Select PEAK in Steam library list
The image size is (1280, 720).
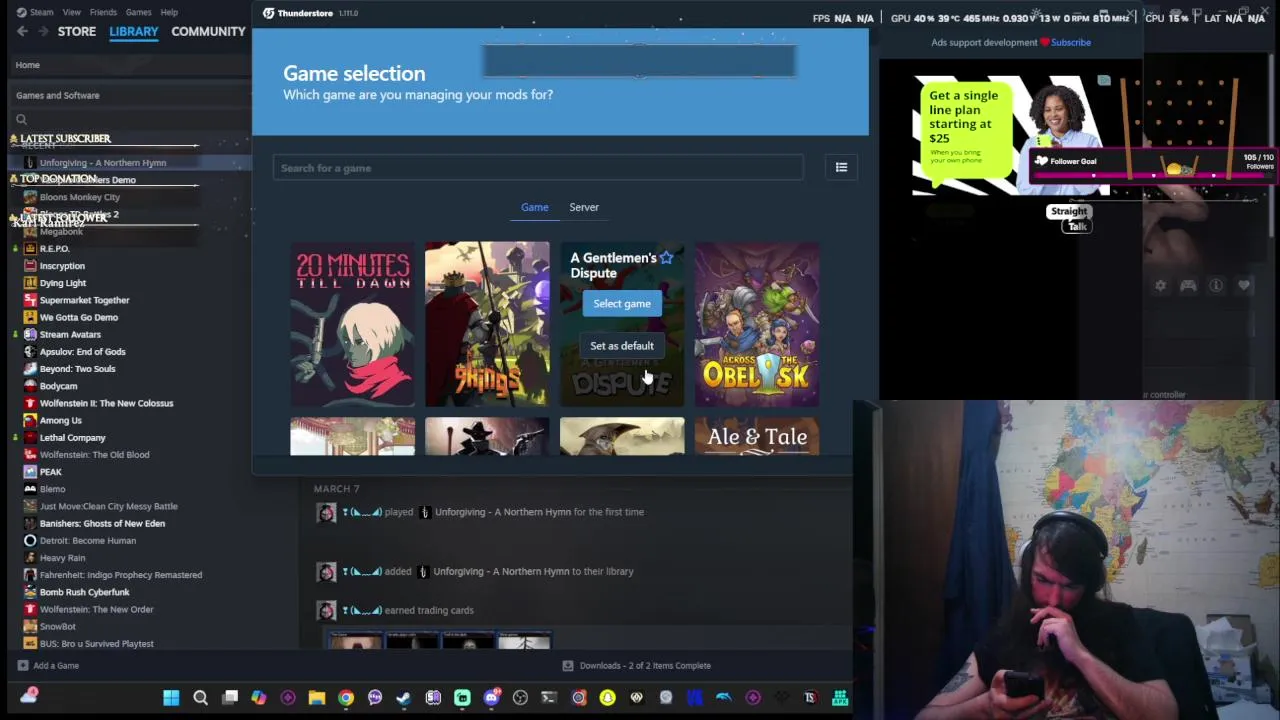point(50,472)
